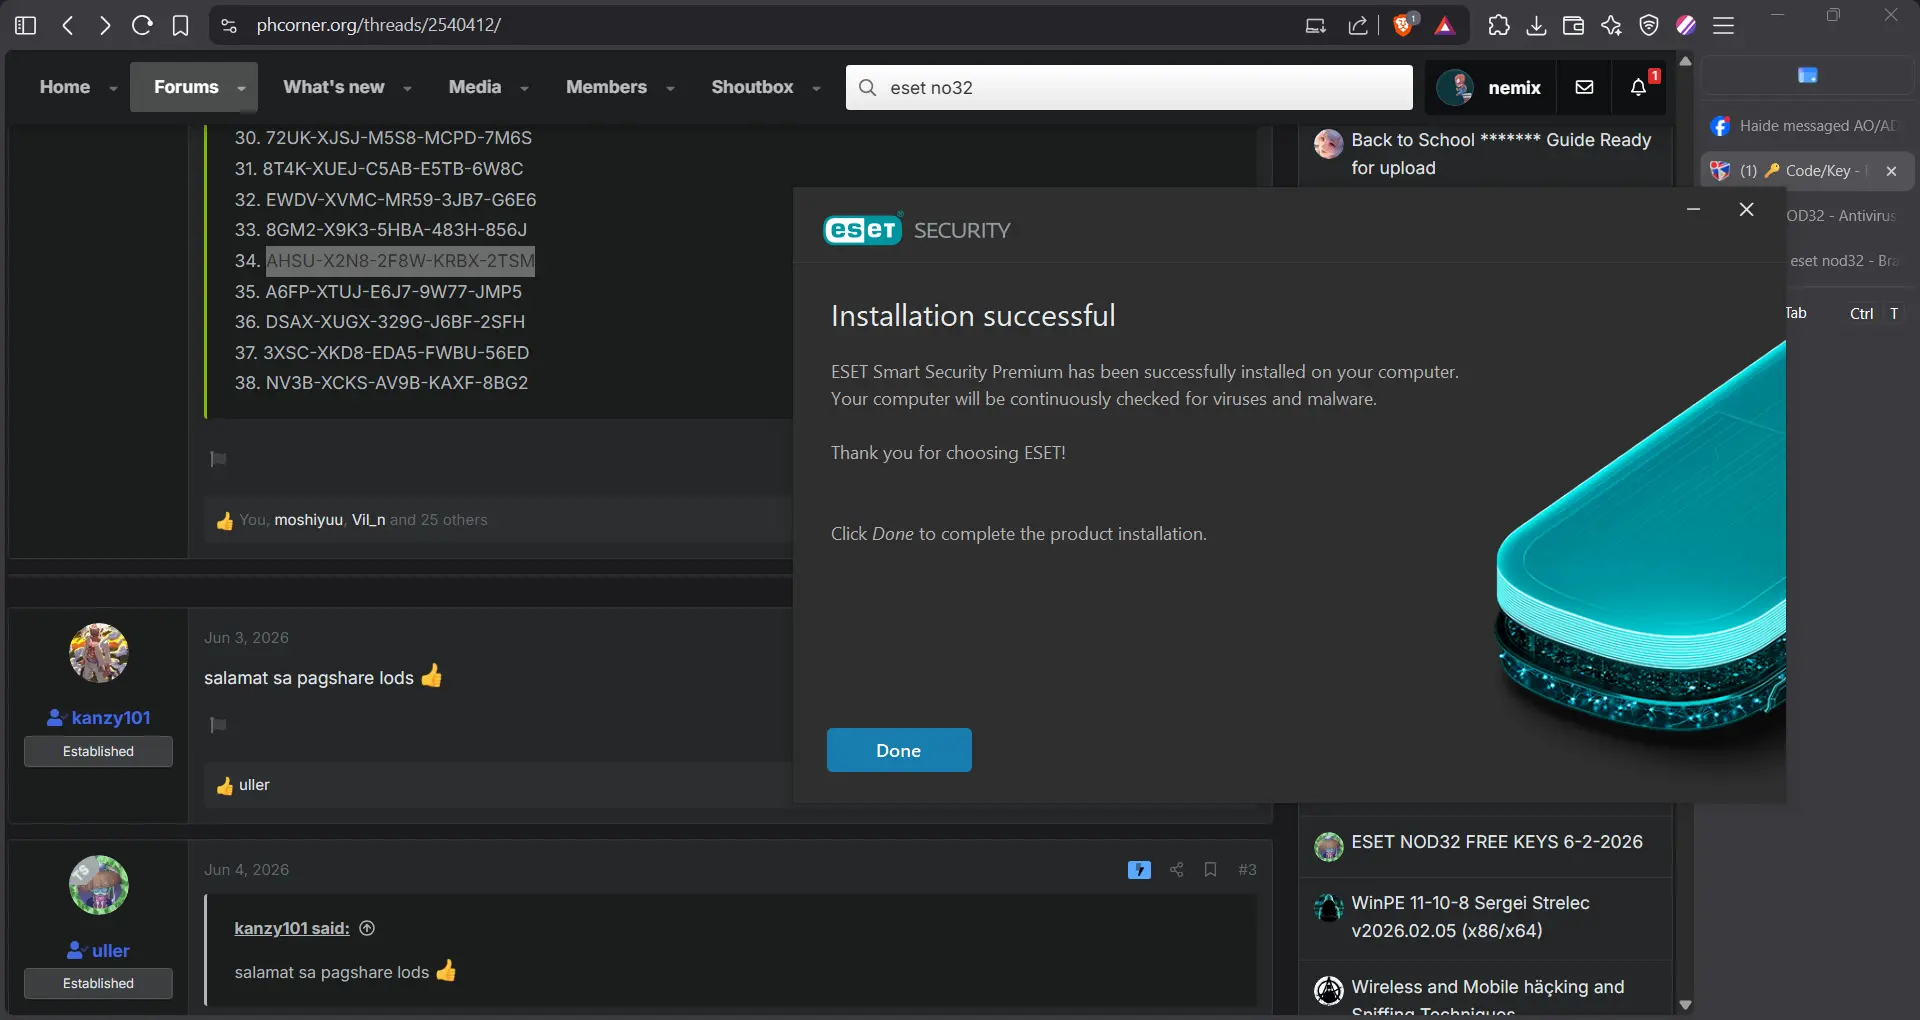Image resolution: width=1920 pixels, height=1020 pixels.
Task: Open the Brave Rewards triangle icon
Action: [1445, 25]
